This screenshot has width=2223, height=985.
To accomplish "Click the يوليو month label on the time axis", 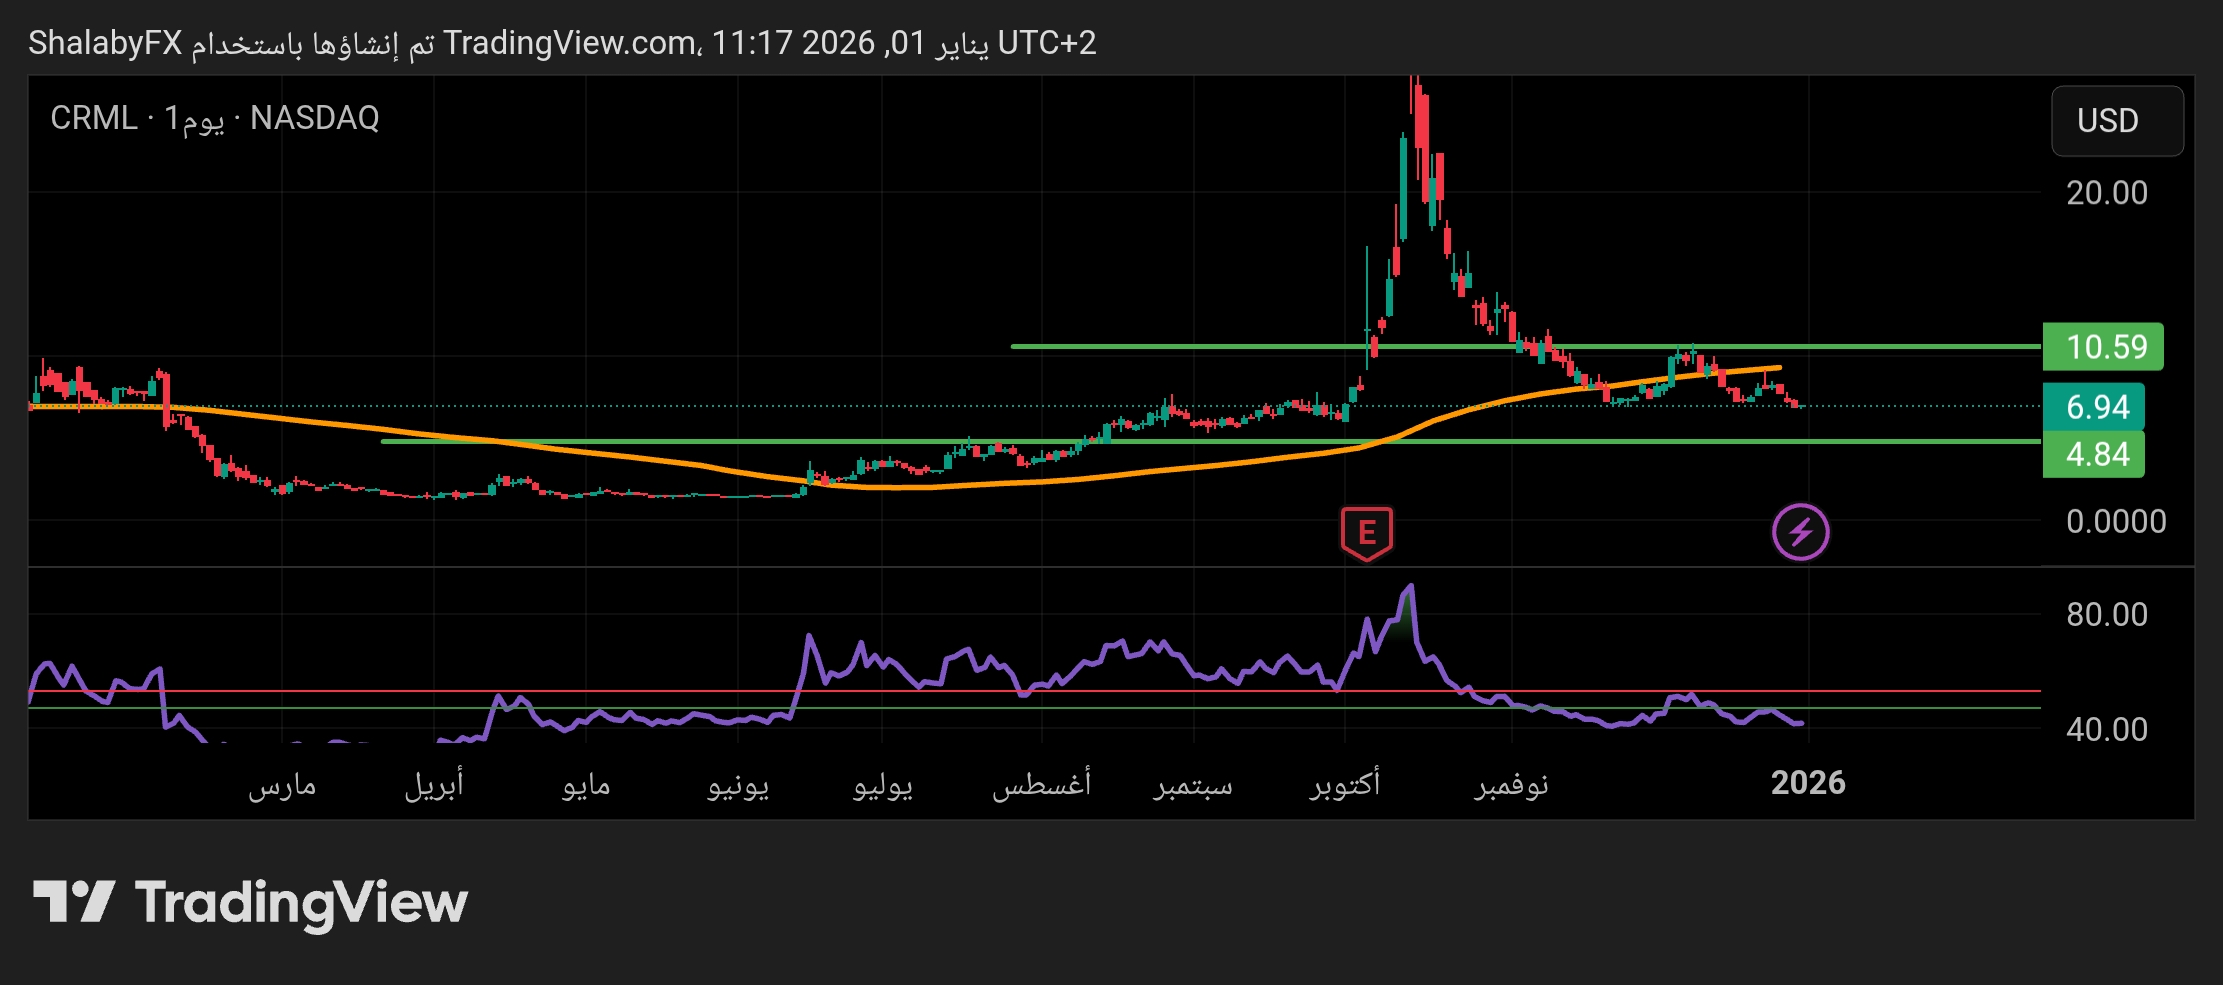I will click(882, 786).
